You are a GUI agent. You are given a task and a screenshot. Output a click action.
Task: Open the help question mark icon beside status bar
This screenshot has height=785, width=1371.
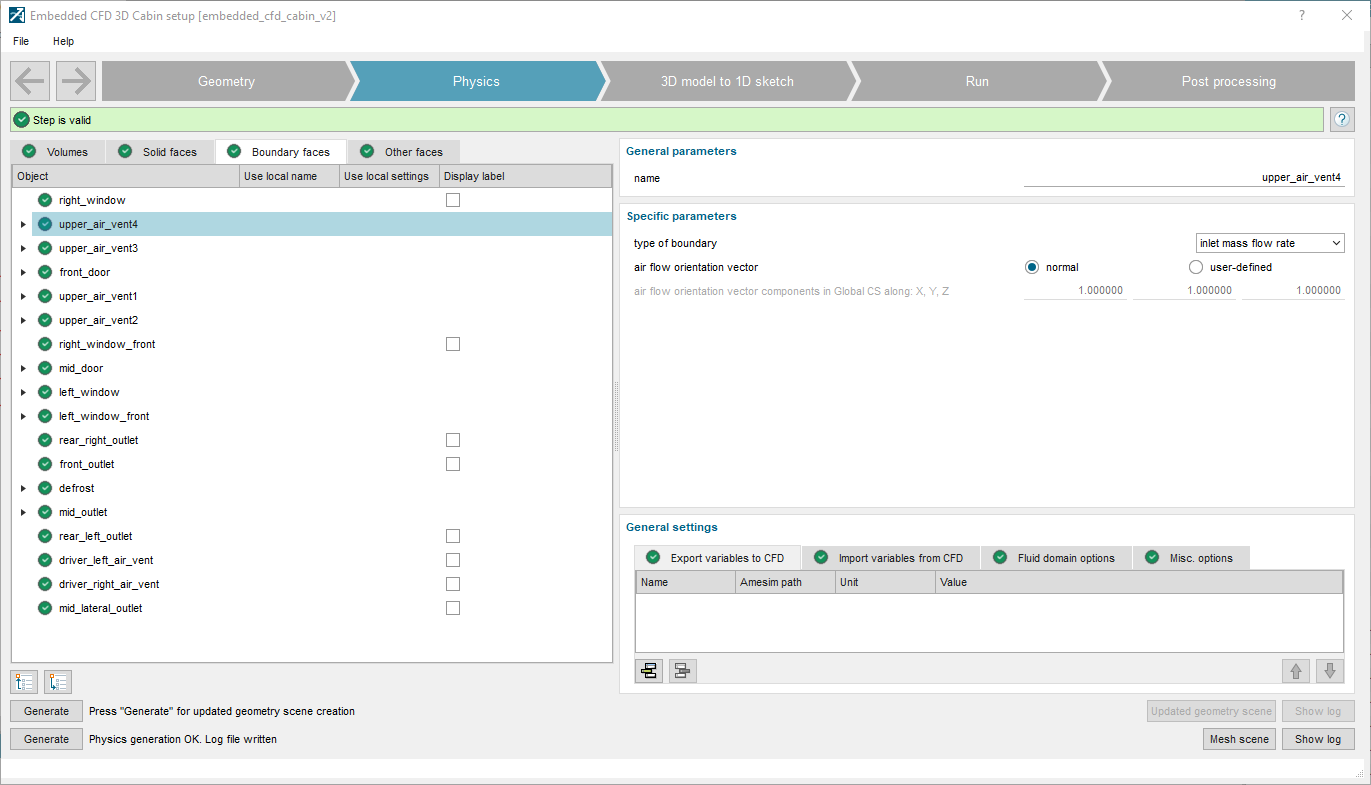[1342, 120]
